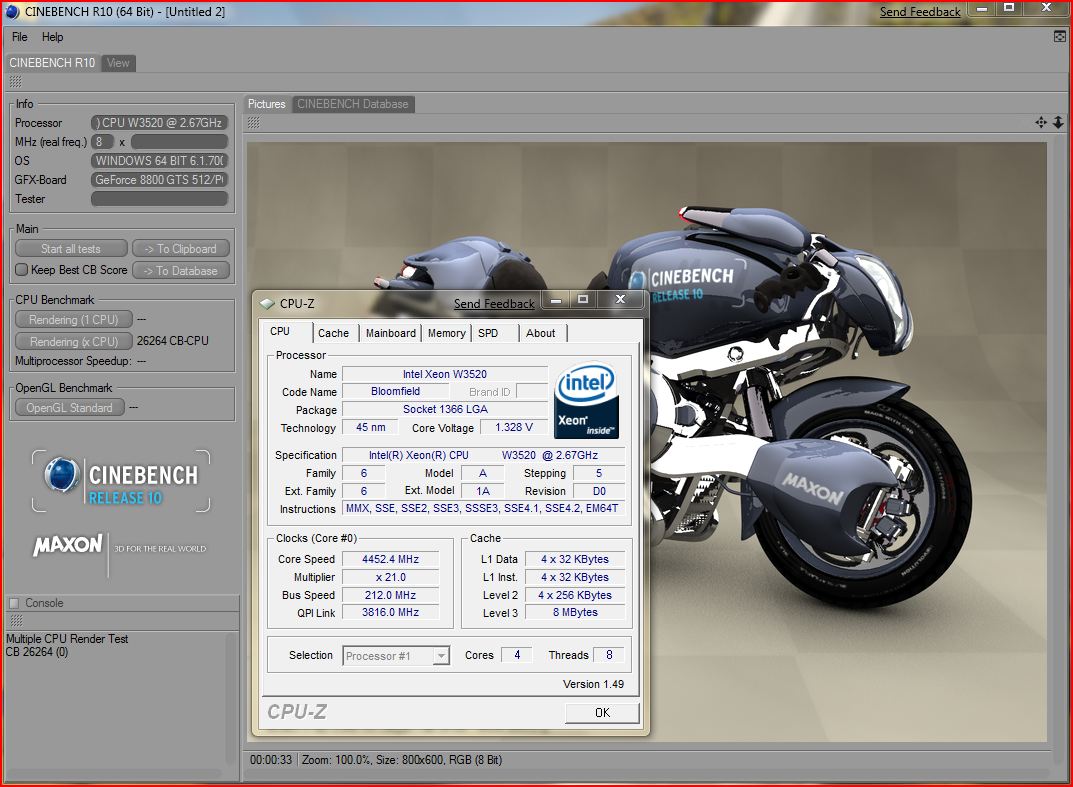Click the MHz multiplier field showing 8
The image size is (1073, 787).
[x=102, y=142]
